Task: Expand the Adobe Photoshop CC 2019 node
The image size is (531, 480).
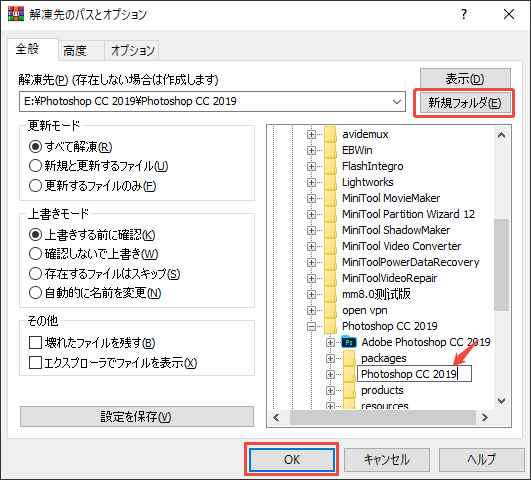Action: point(330,342)
